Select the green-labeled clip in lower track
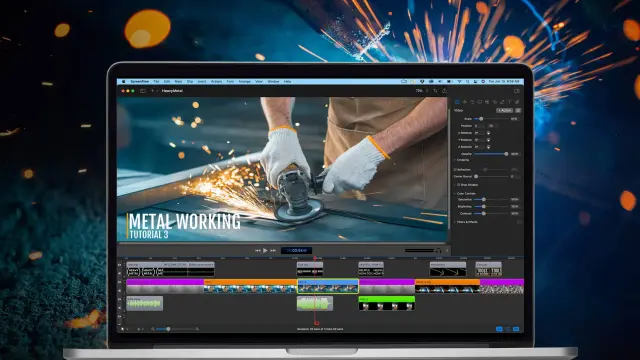This screenshot has height=360, width=640. (x=387, y=303)
